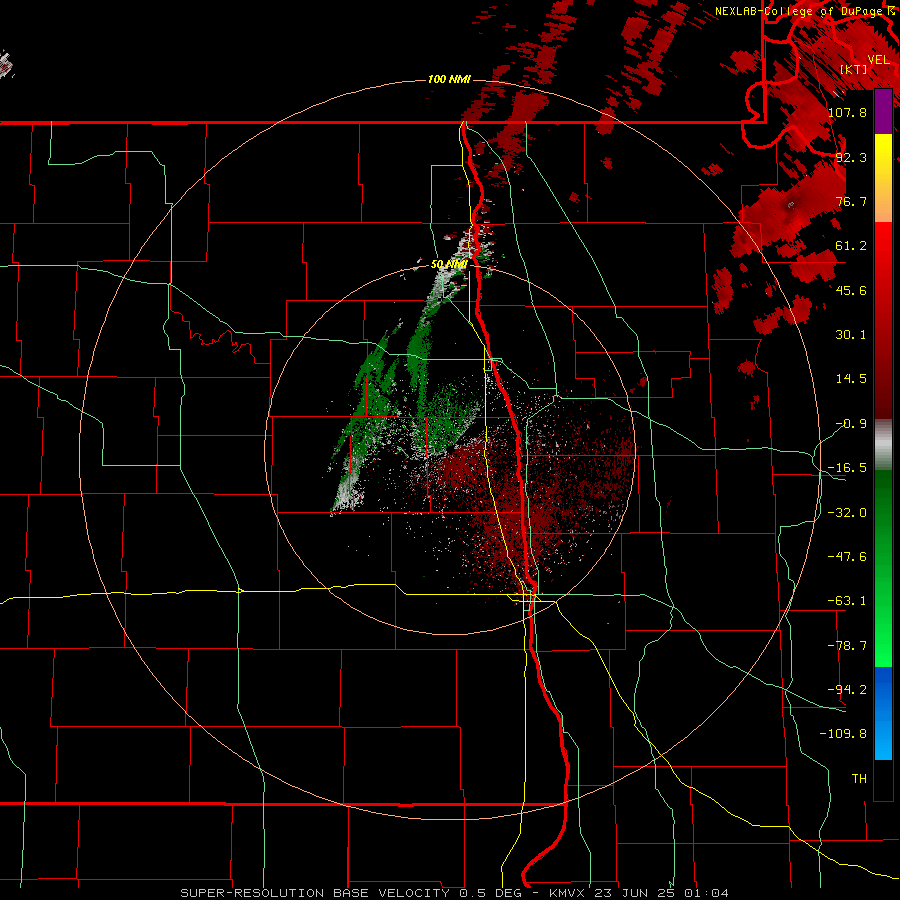
Task: Click the -78.7 scale value
Action: (x=848, y=646)
